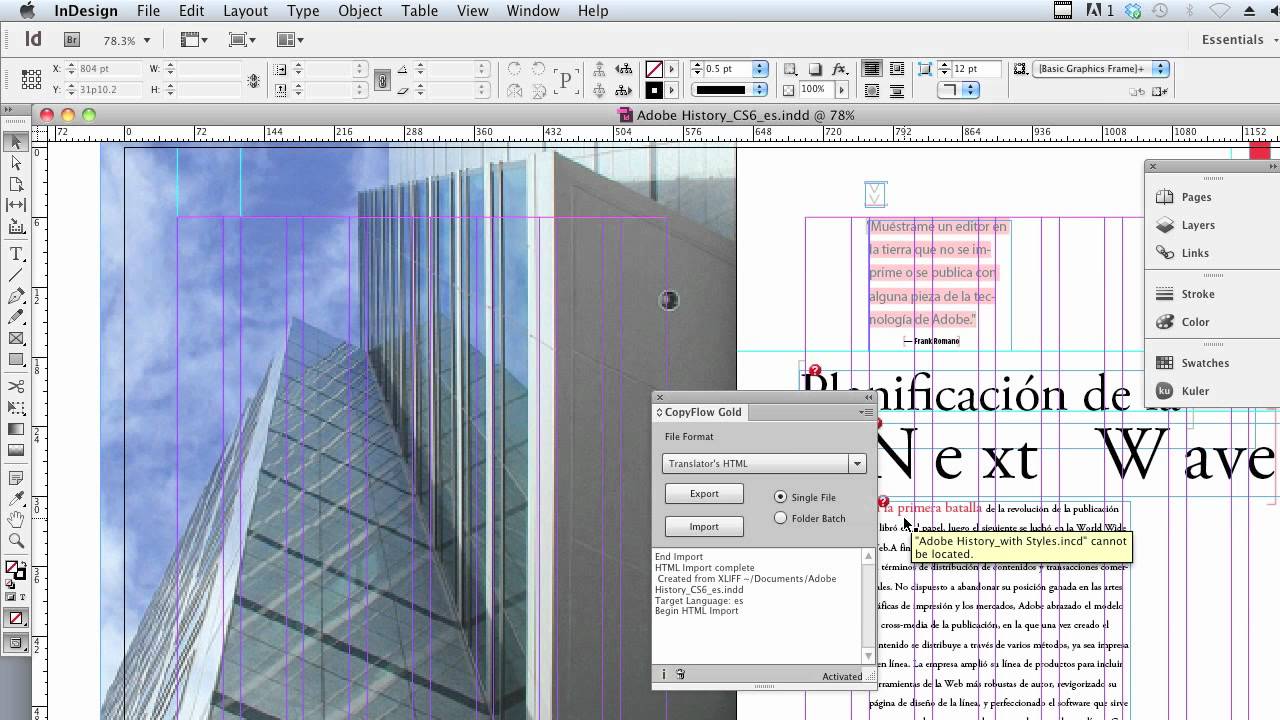Click the info icon in CopyFlow Gold
This screenshot has height=720, width=1280.
pos(663,675)
